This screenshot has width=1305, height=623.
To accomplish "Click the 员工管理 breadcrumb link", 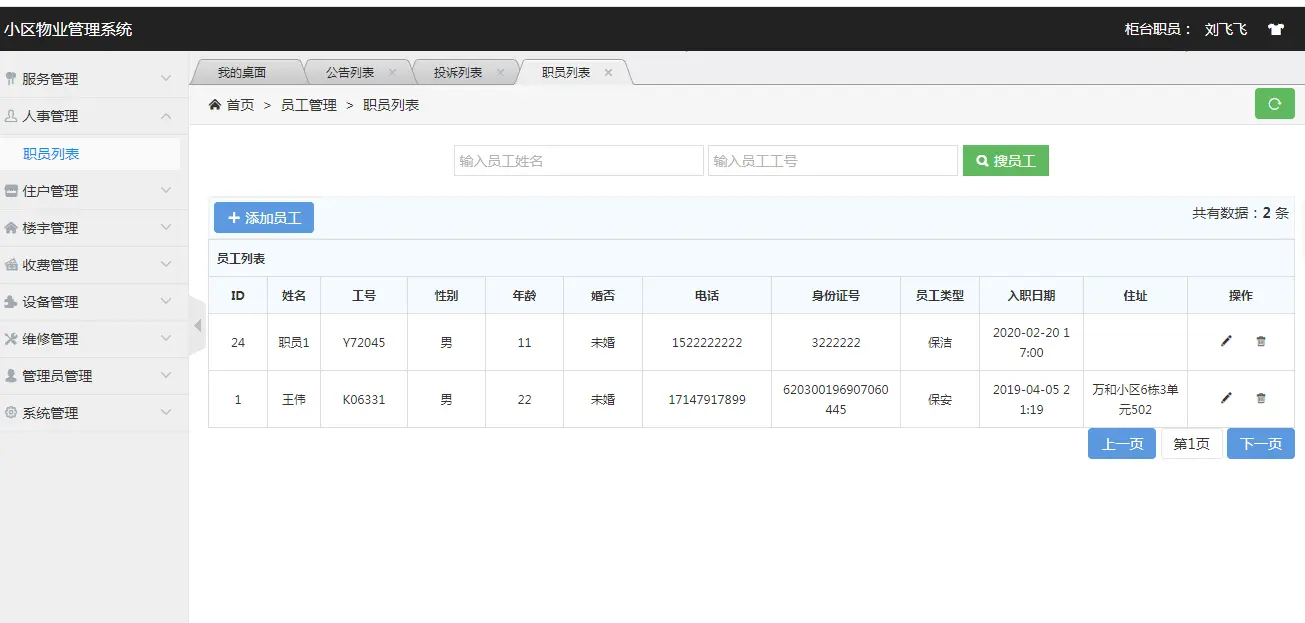I will click(x=309, y=105).
